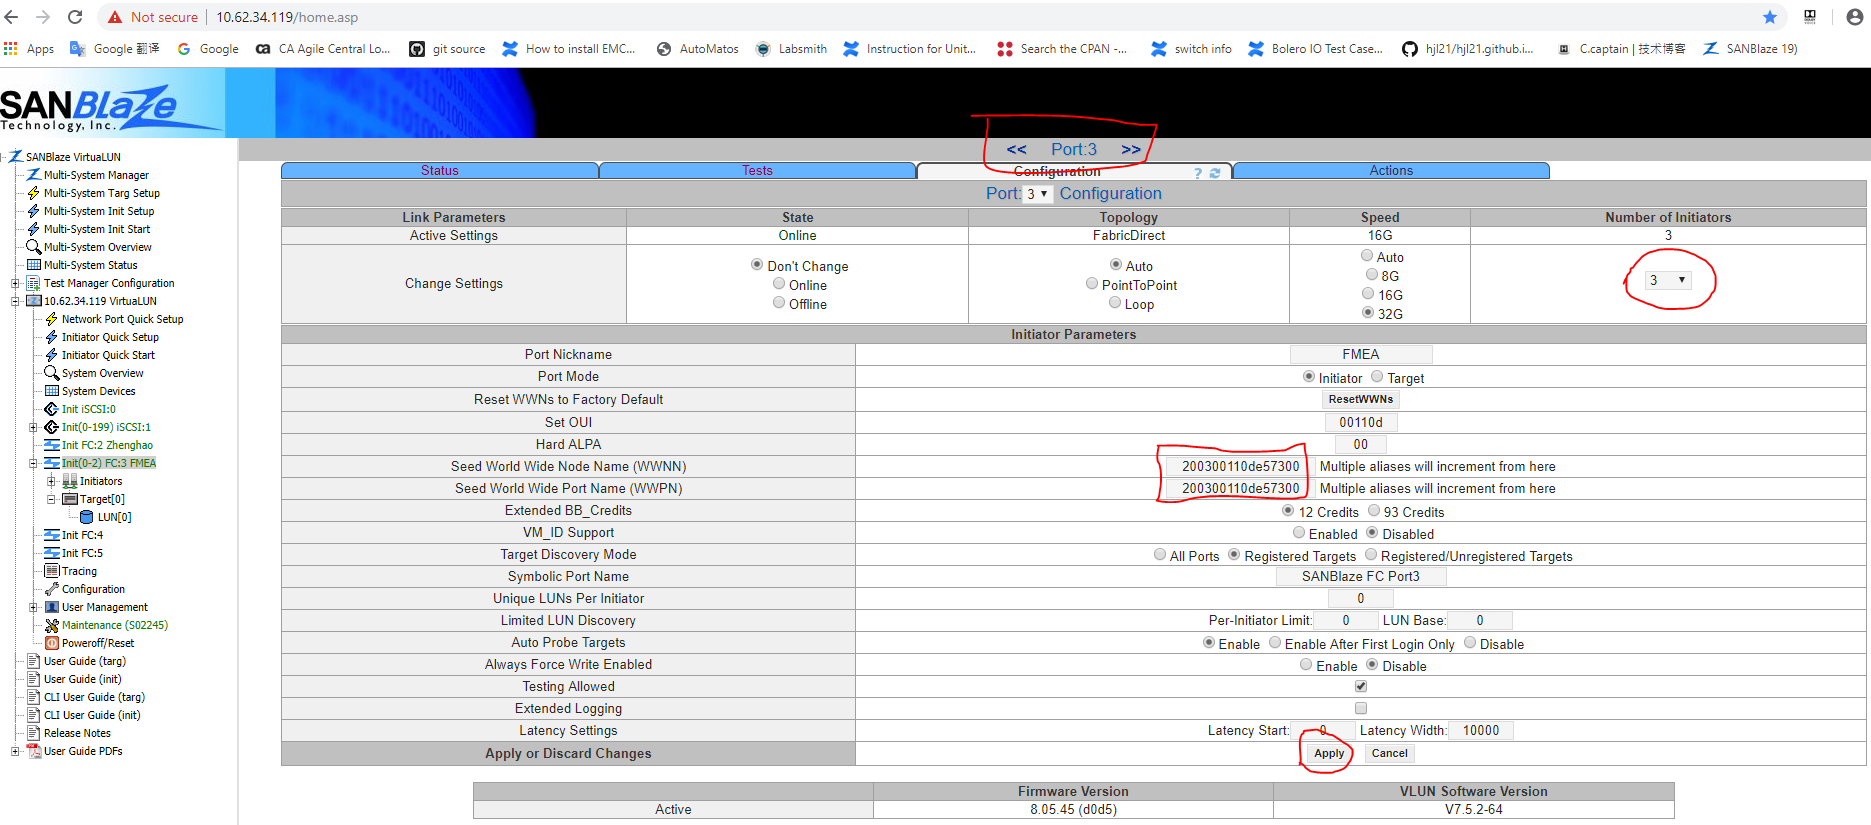Screen dimensions: 1871x825
Task: Expand the User Guide PDFs node
Action: [x=15, y=751]
